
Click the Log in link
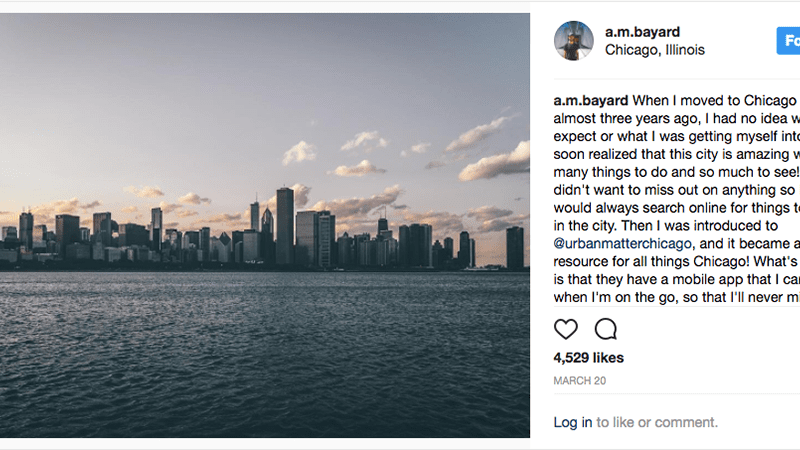(572, 423)
